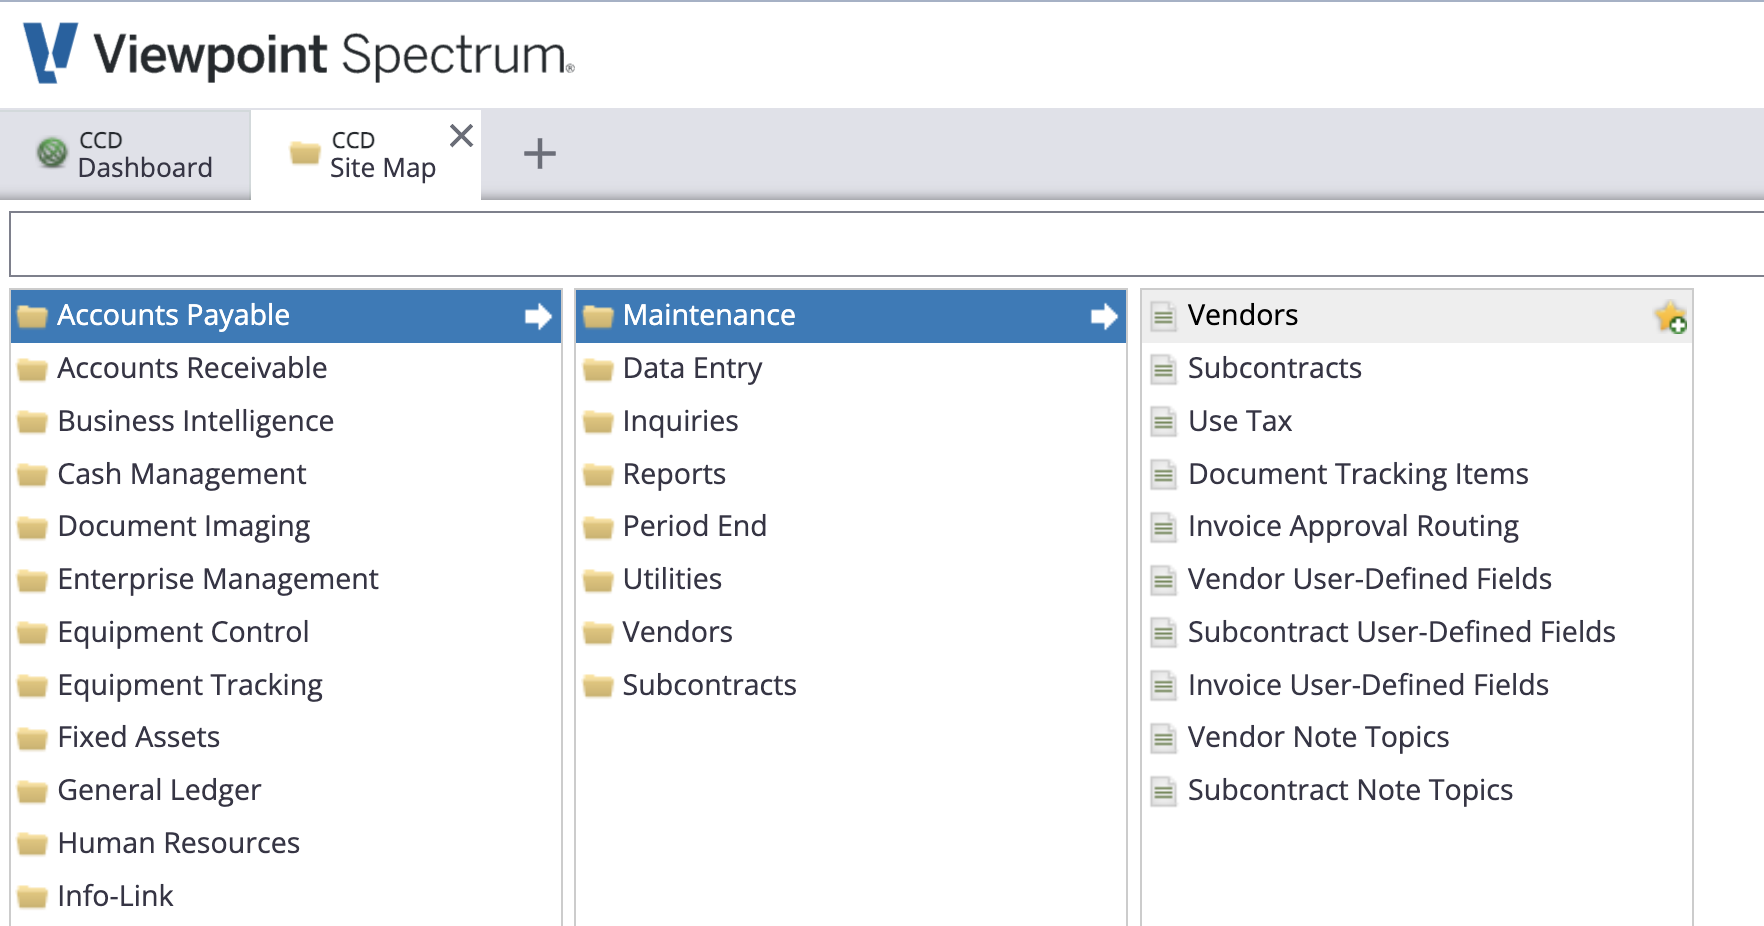This screenshot has height=926, width=1764.
Task: Open the Use Tax screen
Action: (x=1417, y=421)
